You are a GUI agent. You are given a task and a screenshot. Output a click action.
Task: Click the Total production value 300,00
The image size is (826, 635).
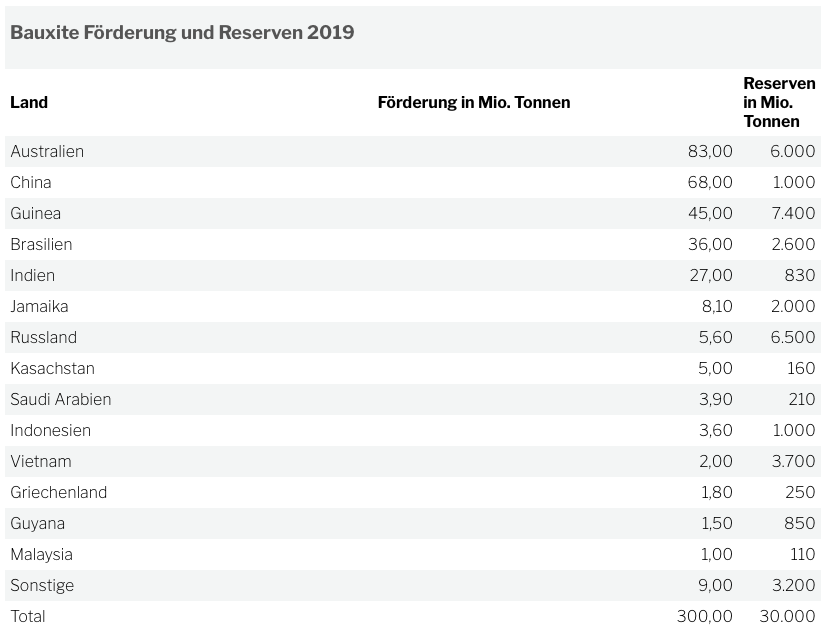705,617
